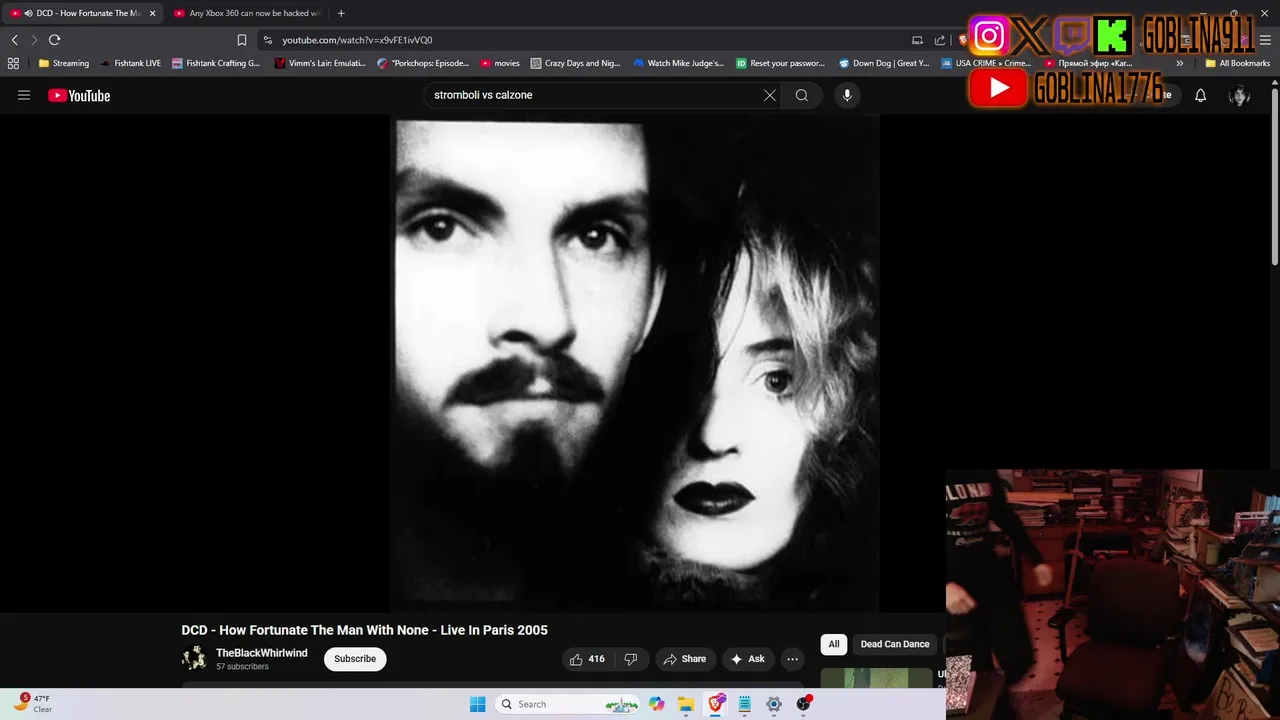Close the DCD video tab
Viewport: 1280px width, 720px height.
[153, 13]
